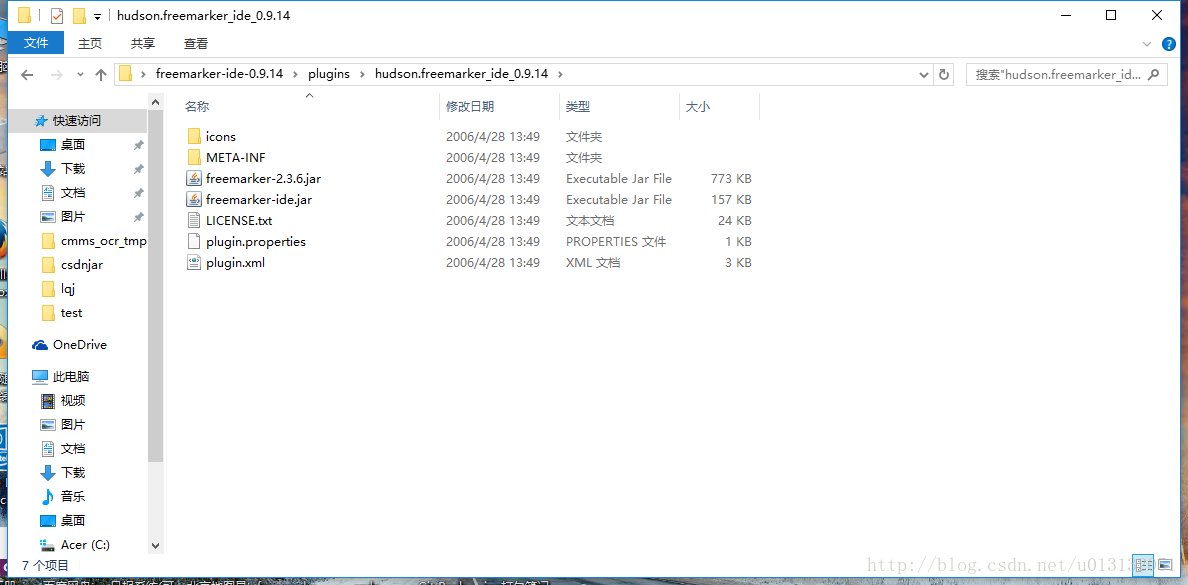Expand the ribbon with chevron
Viewport: 1188px width, 585px height.
click(x=1146, y=44)
